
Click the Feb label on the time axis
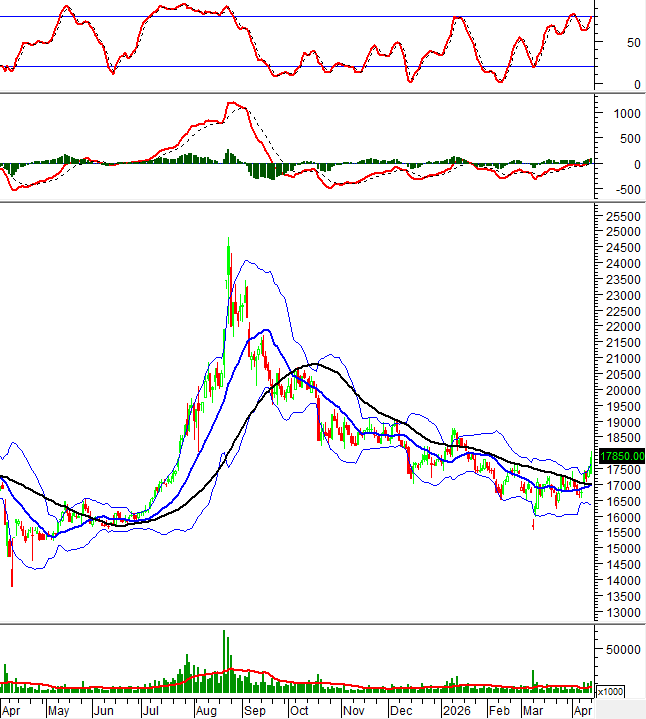tap(498, 709)
